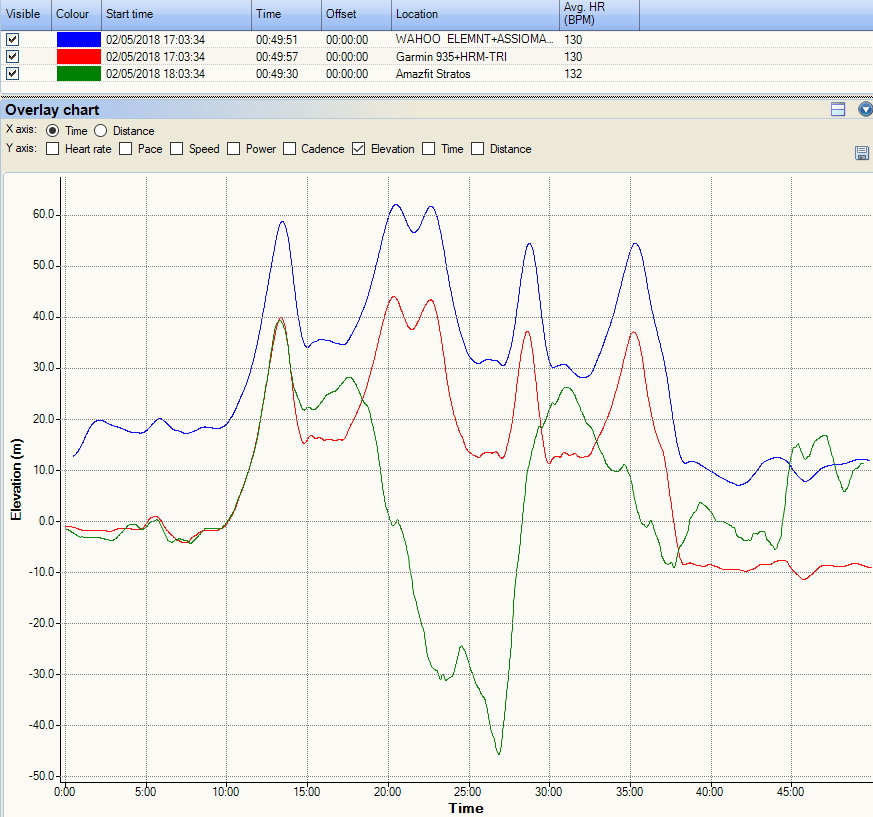
Task: Check the Speed Y axis option
Action: 177,149
